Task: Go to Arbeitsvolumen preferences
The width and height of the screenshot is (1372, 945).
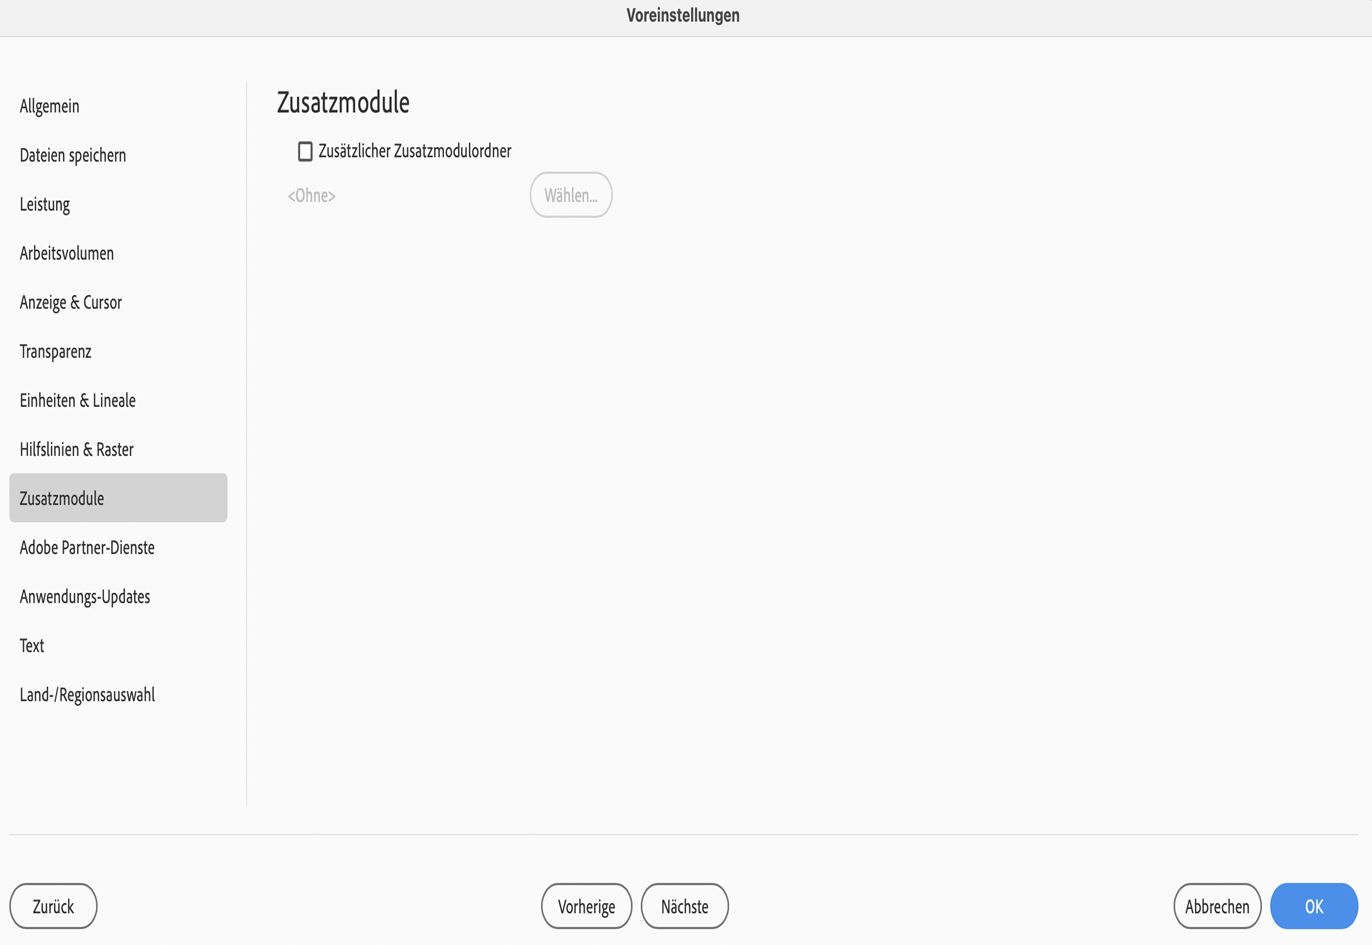Action: coord(118,253)
